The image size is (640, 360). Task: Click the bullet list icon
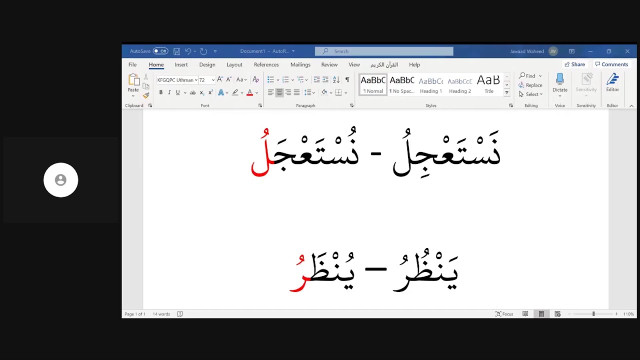271,80
